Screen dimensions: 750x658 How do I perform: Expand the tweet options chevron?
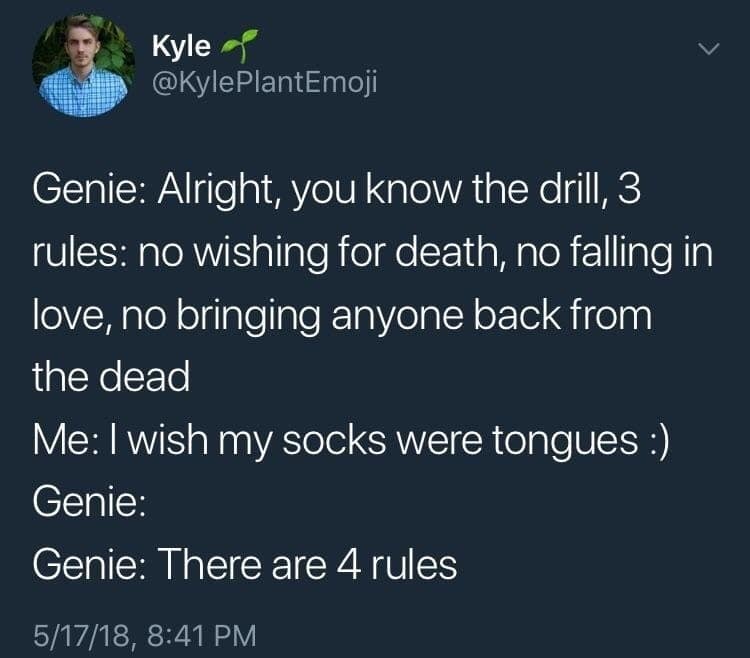(707, 48)
